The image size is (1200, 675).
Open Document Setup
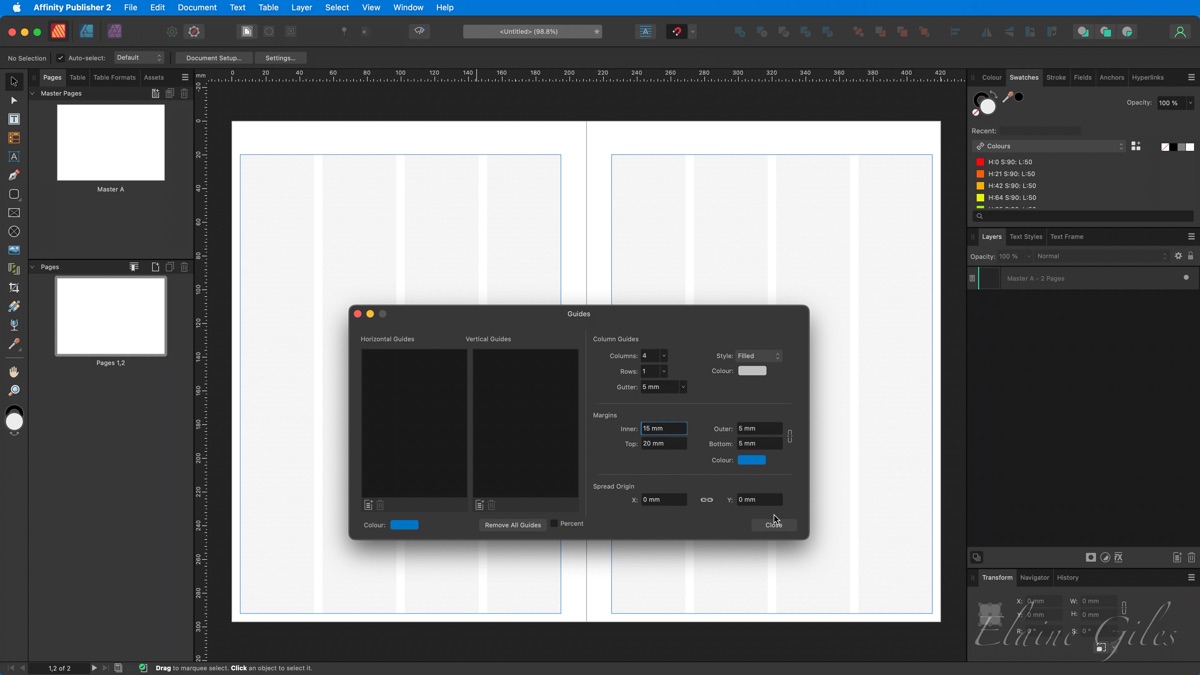pos(214,58)
